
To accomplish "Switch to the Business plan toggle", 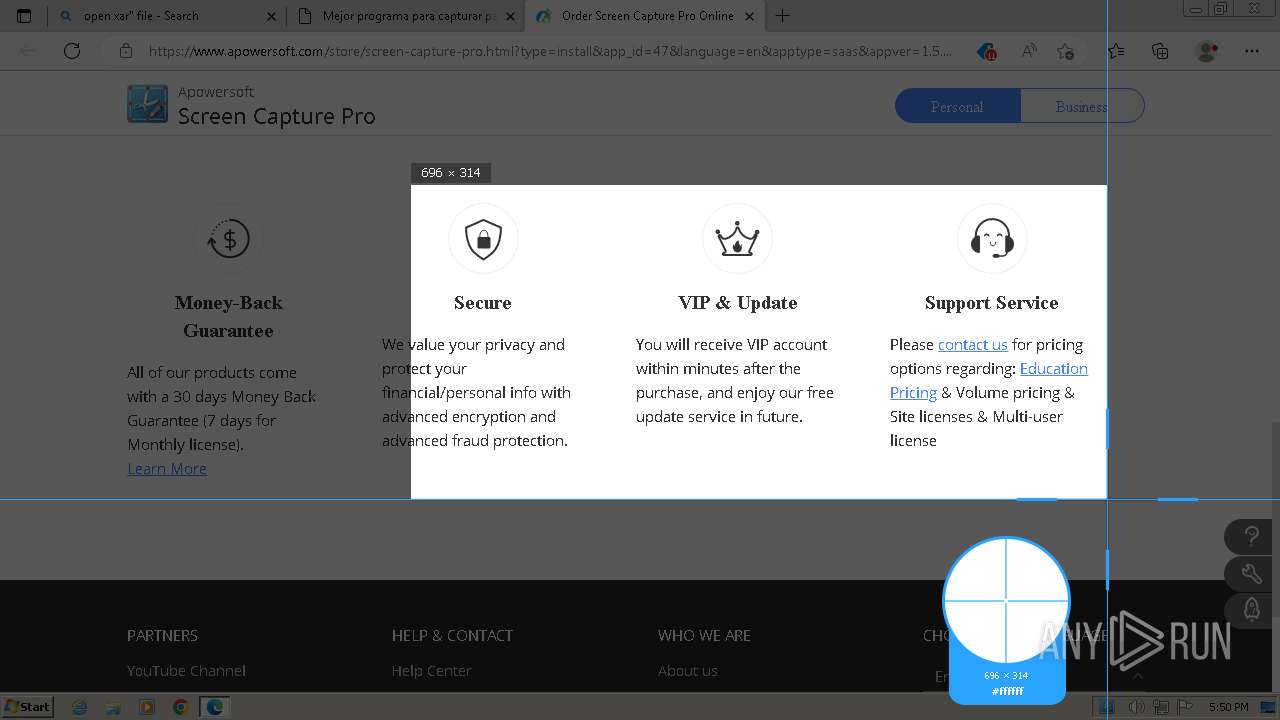I will [x=1082, y=106].
